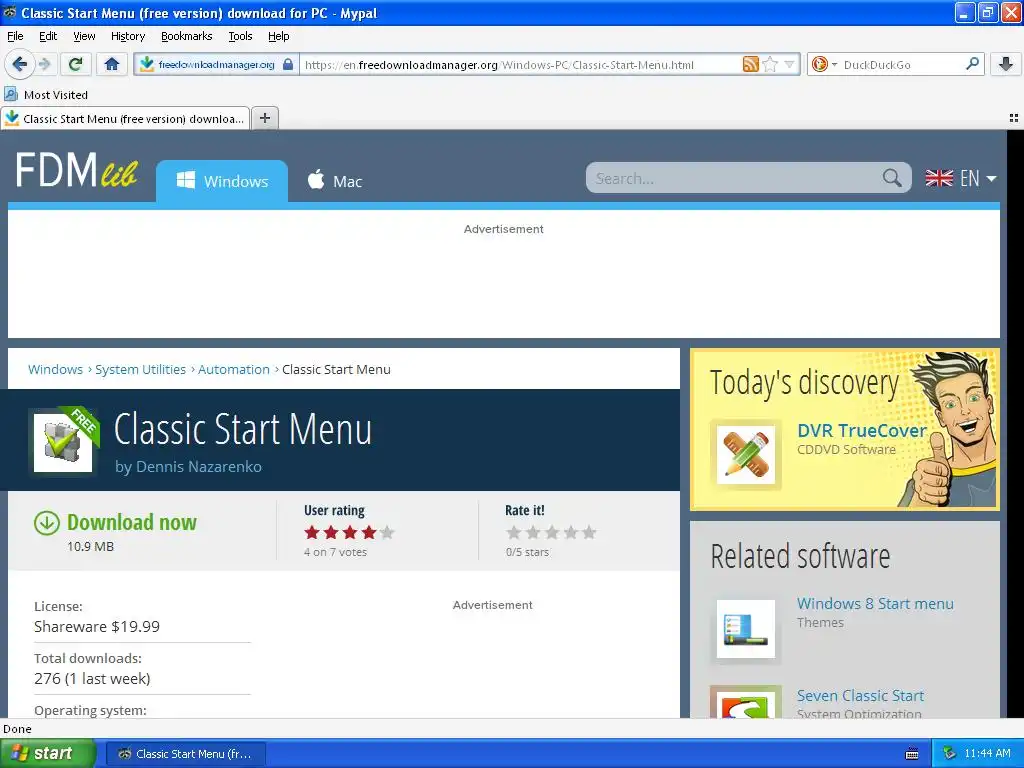The width and height of the screenshot is (1024, 768).
Task: Open the File menu
Action: [x=15, y=36]
